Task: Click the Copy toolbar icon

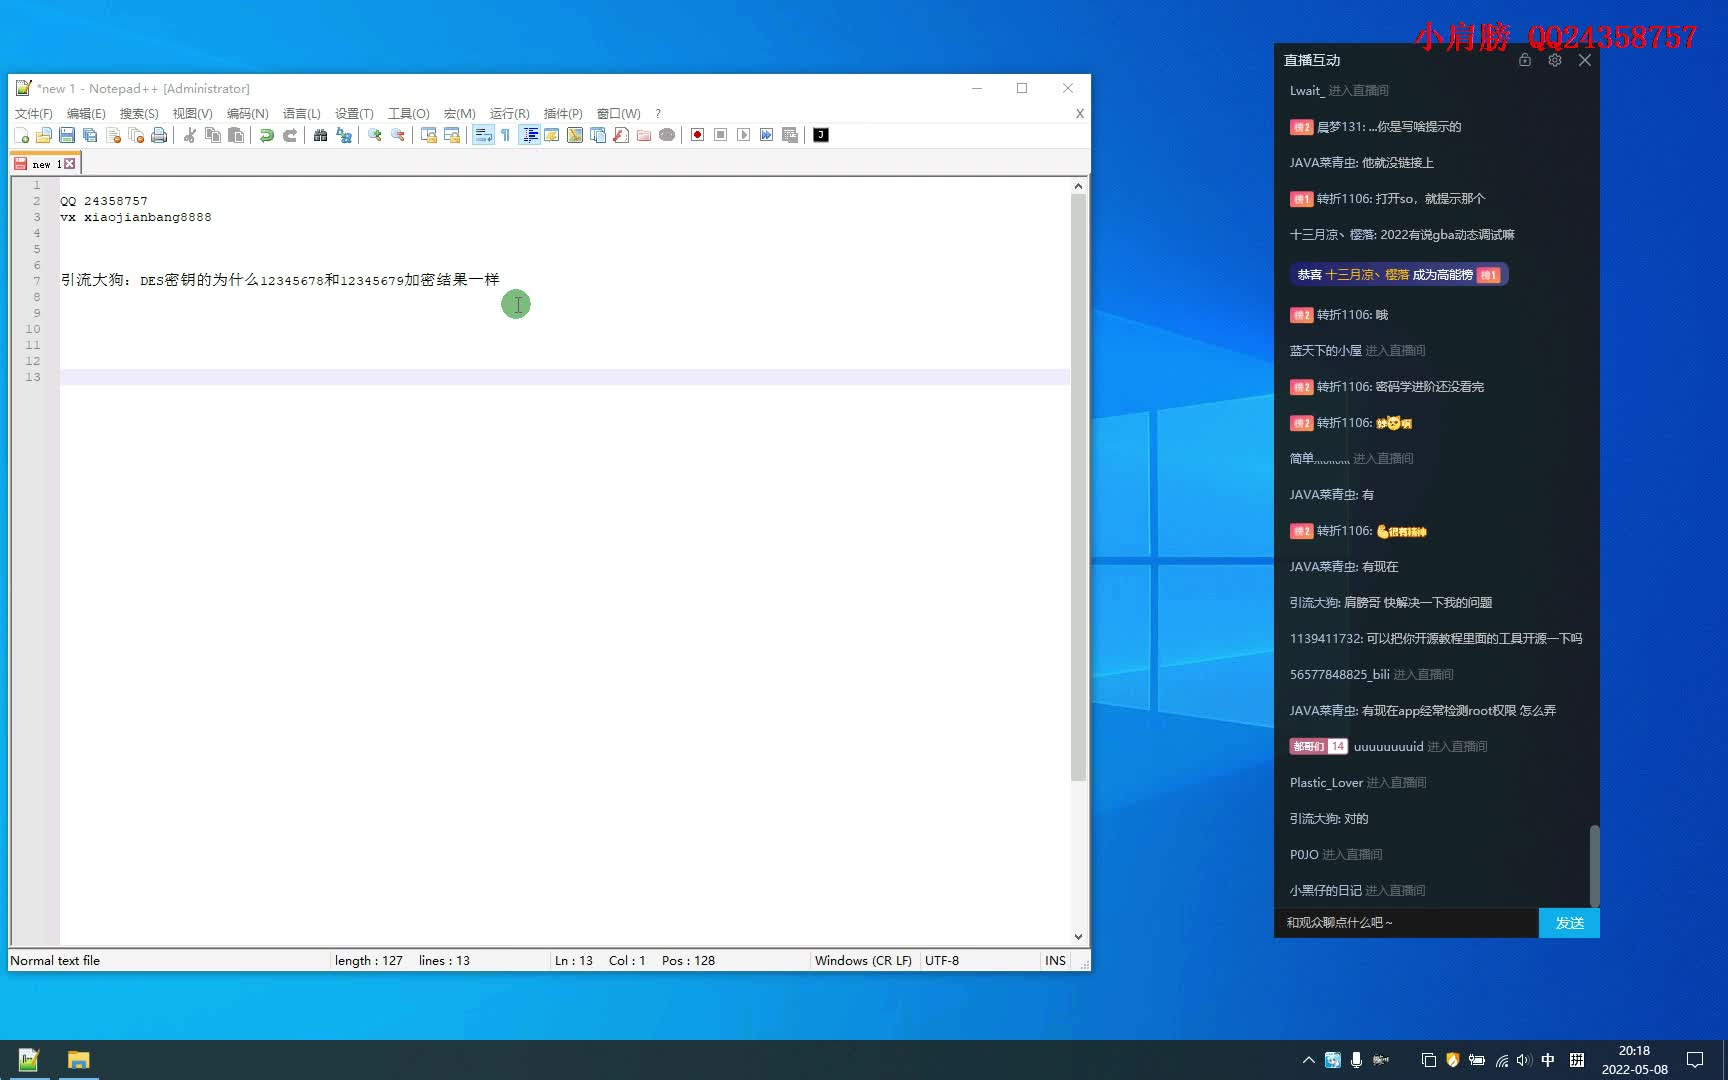Action: pos(212,135)
